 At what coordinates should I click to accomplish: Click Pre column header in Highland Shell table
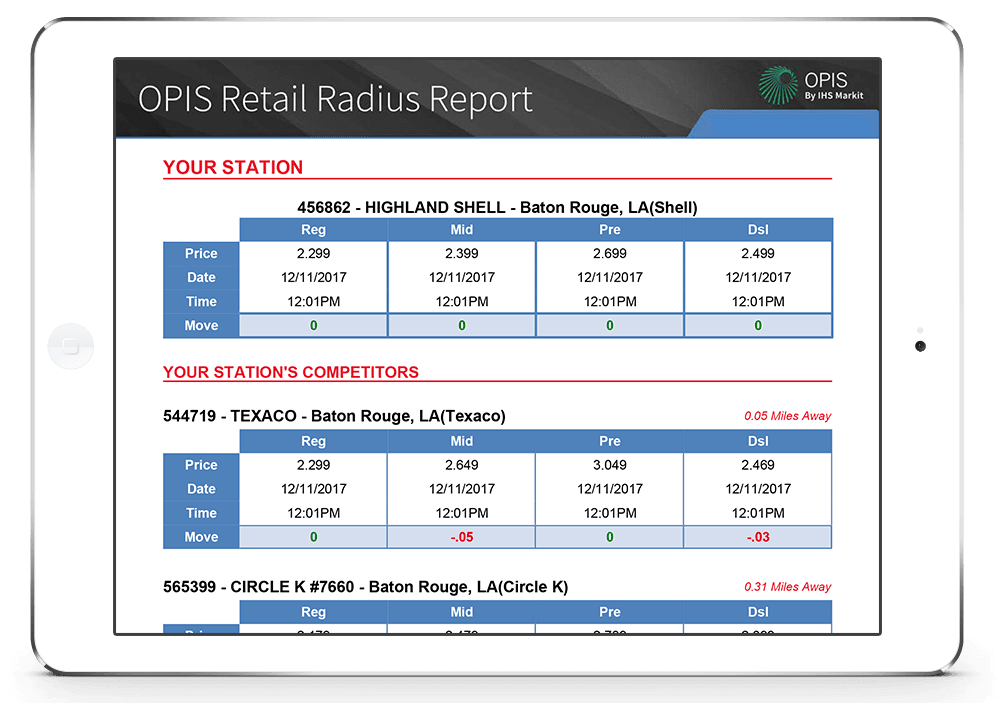(x=610, y=230)
